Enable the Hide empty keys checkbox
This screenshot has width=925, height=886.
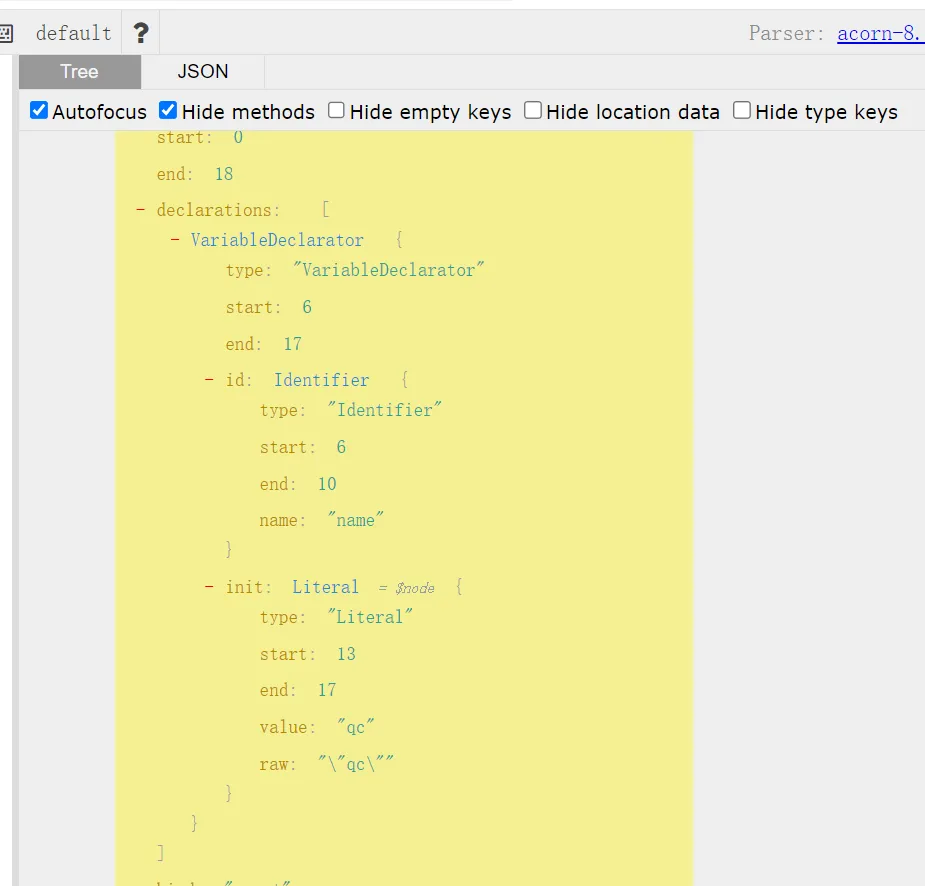point(337,111)
